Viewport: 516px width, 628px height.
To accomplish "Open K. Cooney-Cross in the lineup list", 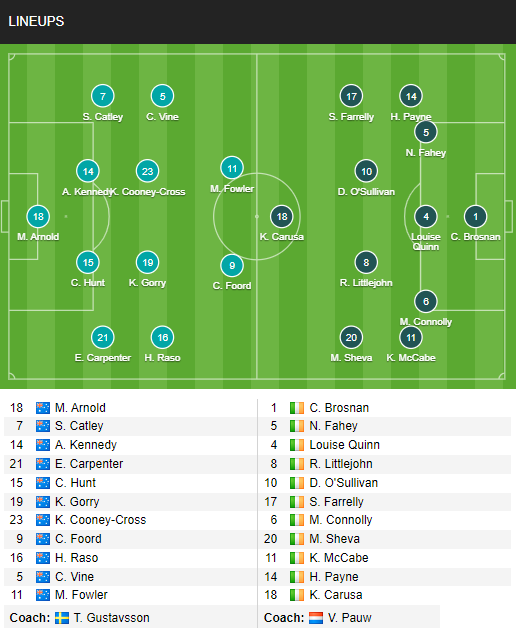I will [101, 520].
